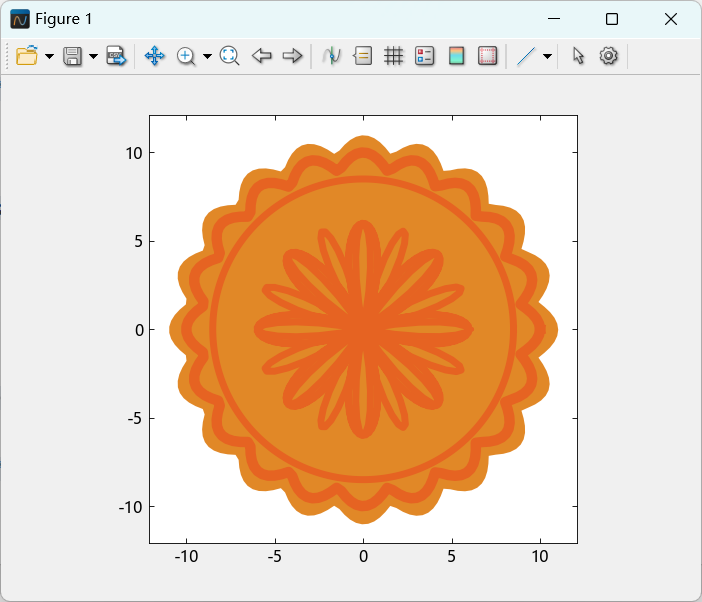Click the Open file folder icon

click(26, 56)
